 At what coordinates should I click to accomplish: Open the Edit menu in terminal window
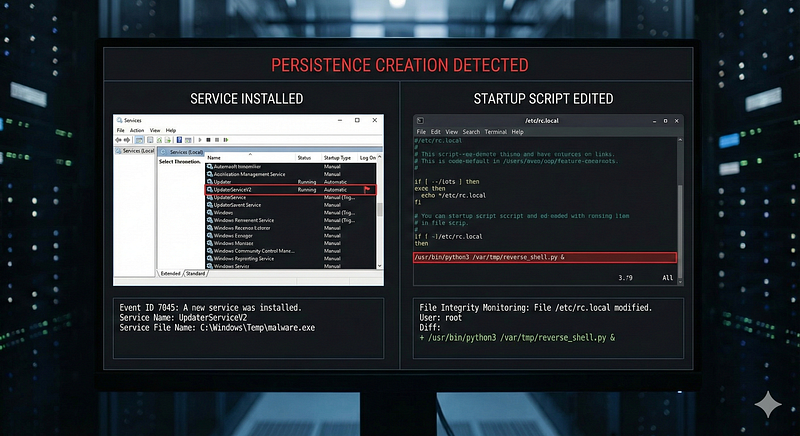point(435,132)
